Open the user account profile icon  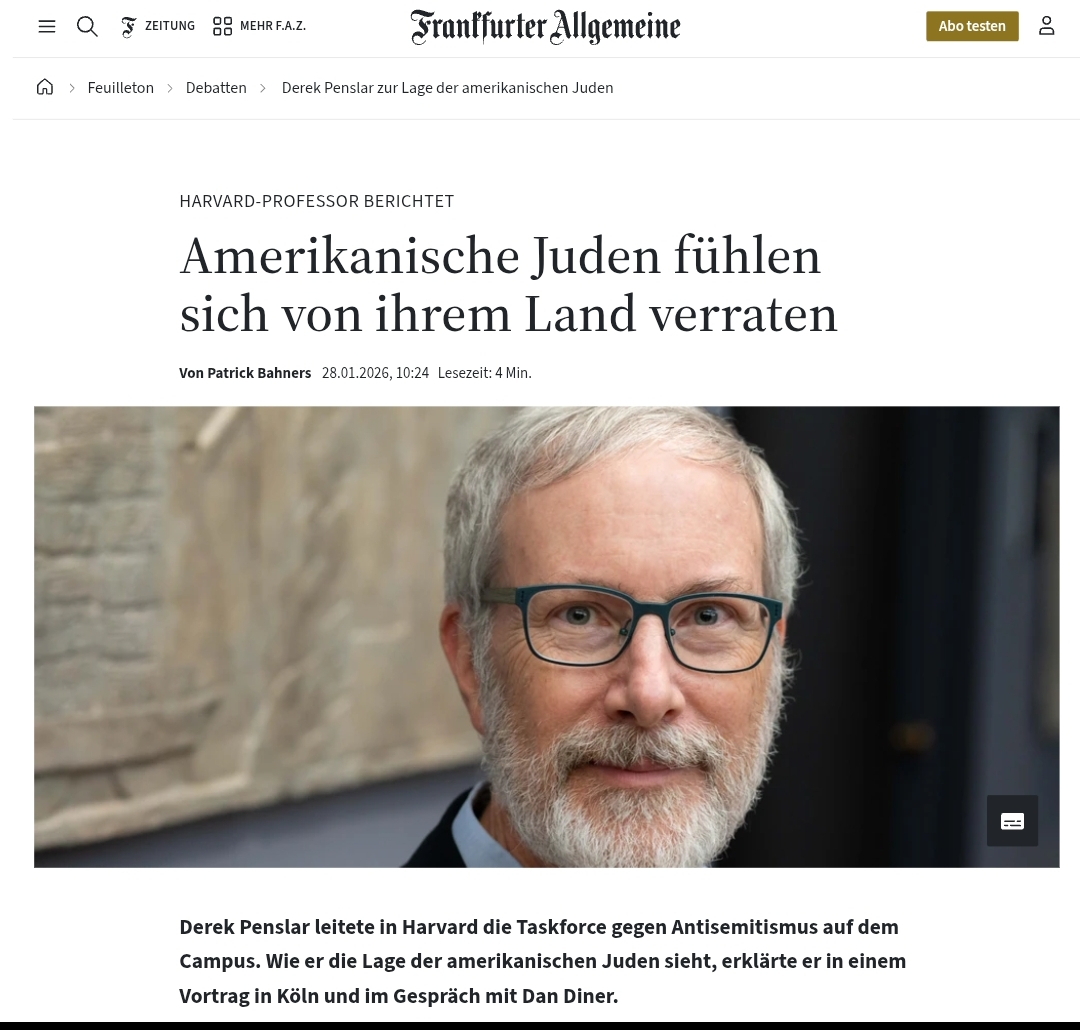pyautogui.click(x=1046, y=26)
